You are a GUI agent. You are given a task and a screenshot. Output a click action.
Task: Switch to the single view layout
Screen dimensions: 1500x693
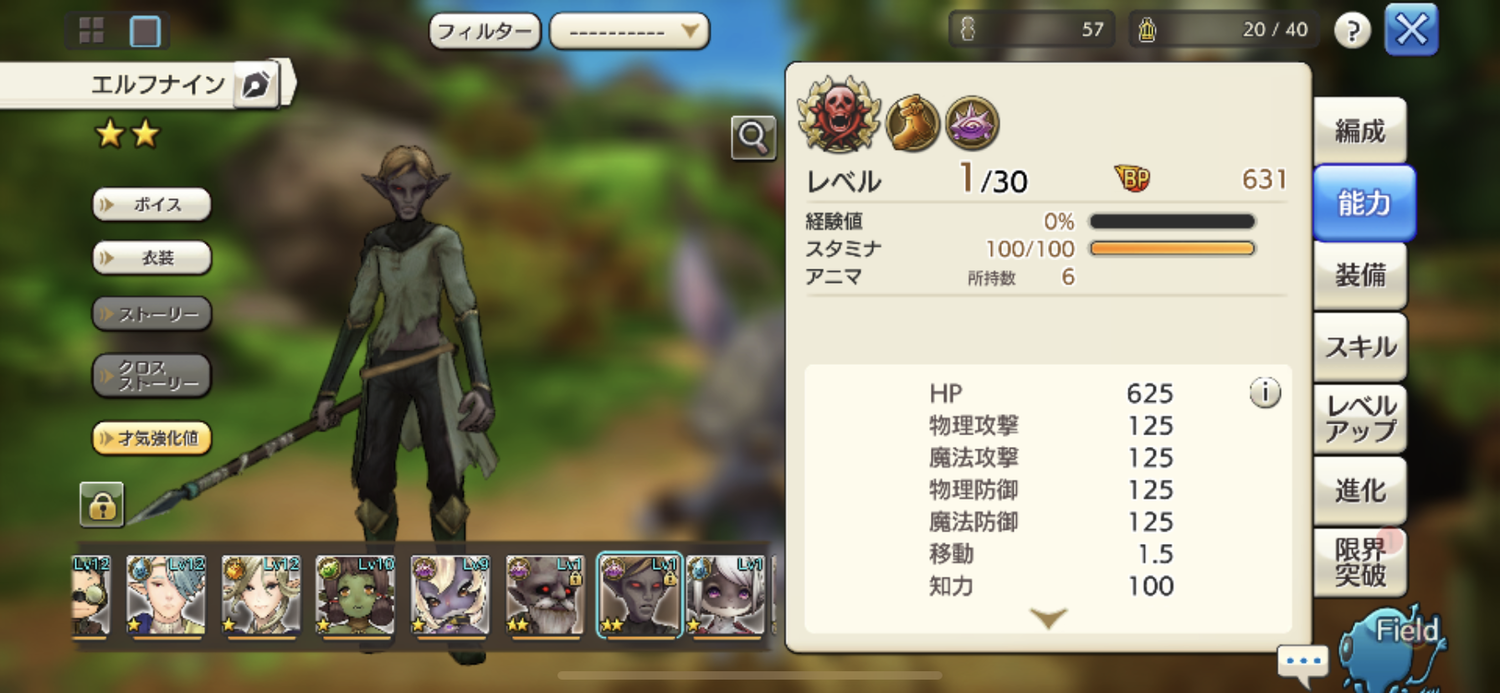[x=145, y=31]
